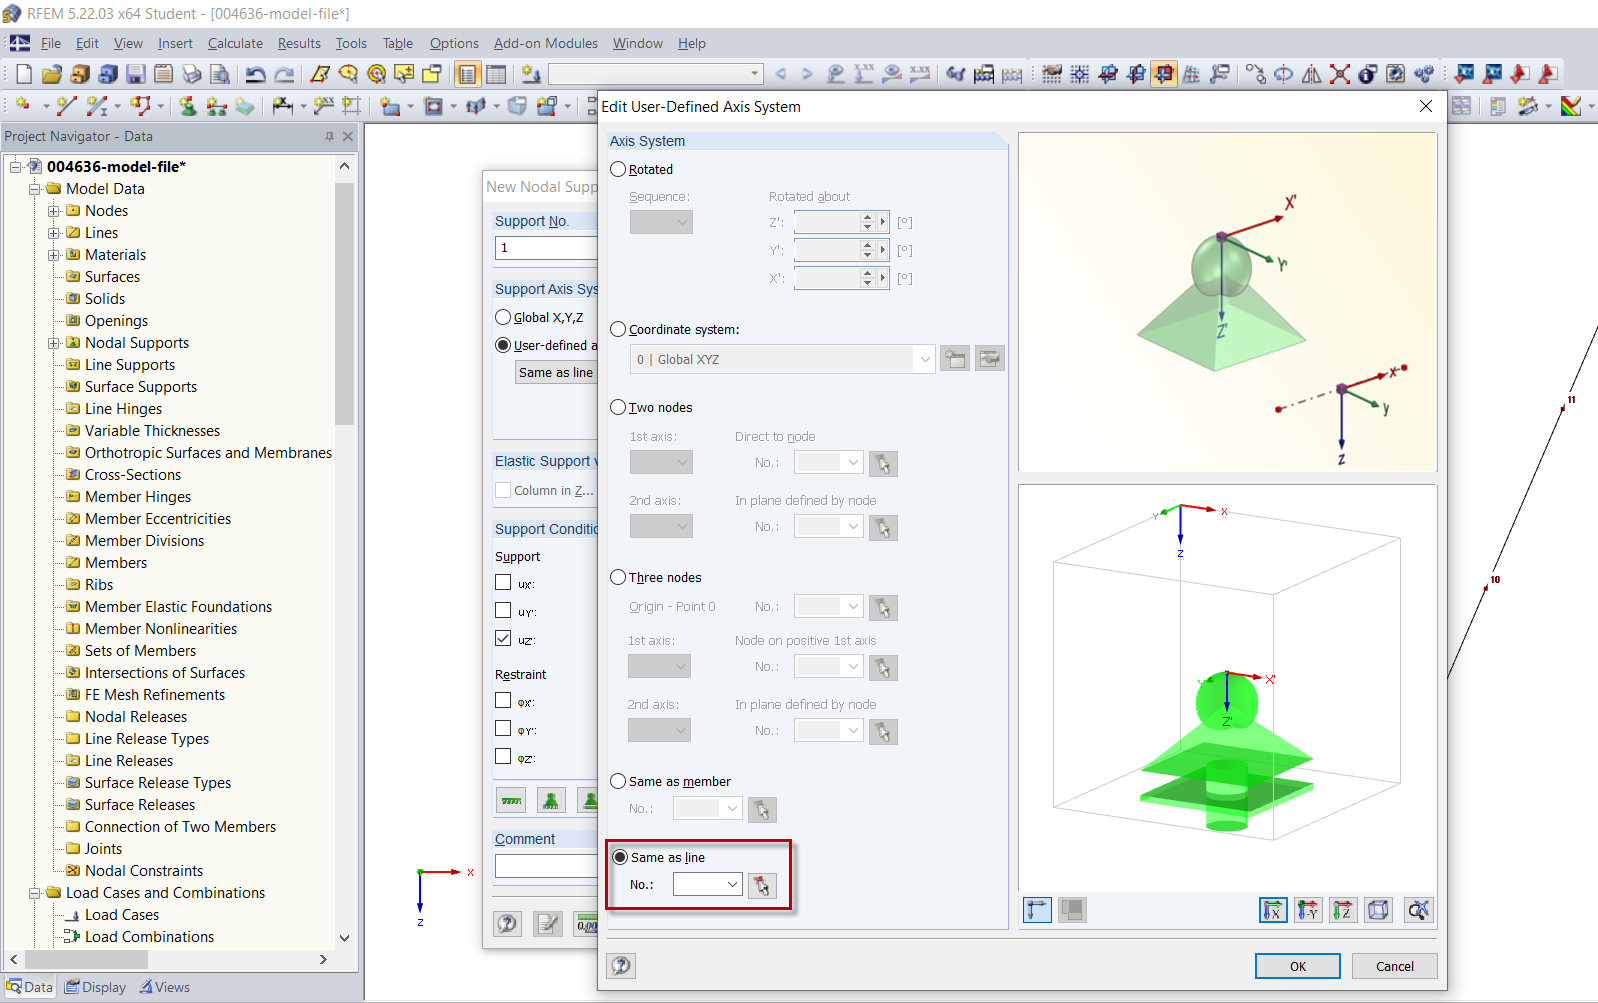Switch to the Display navigator tab
Viewport: 1598px width, 1003px height.
[96, 987]
